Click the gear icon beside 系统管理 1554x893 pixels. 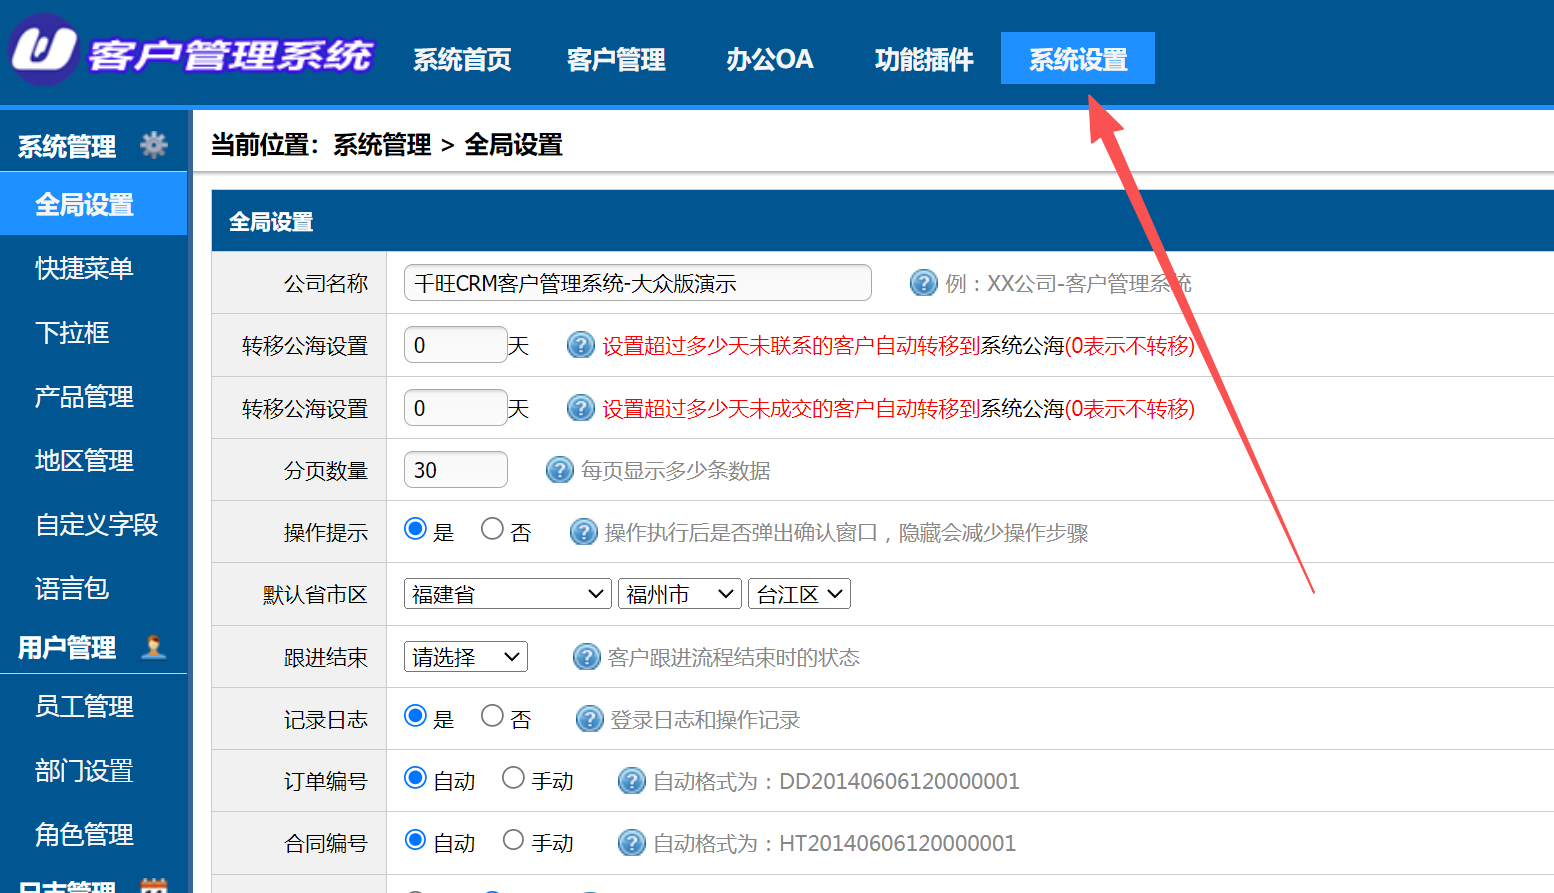(154, 145)
